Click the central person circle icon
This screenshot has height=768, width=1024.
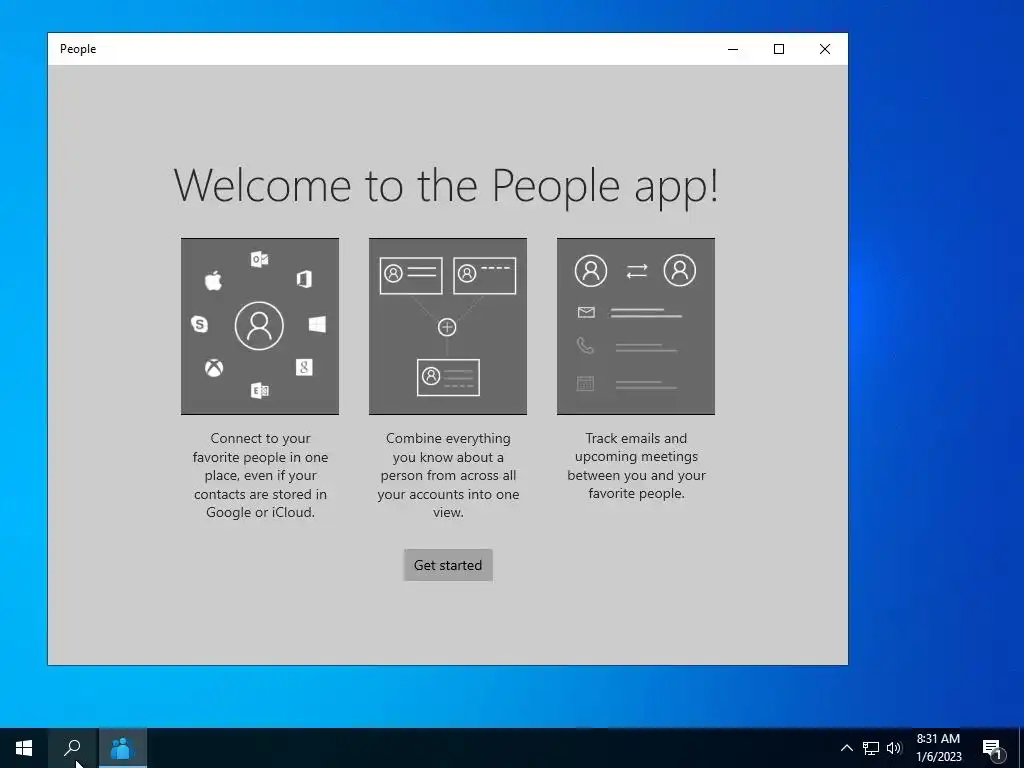click(x=259, y=325)
